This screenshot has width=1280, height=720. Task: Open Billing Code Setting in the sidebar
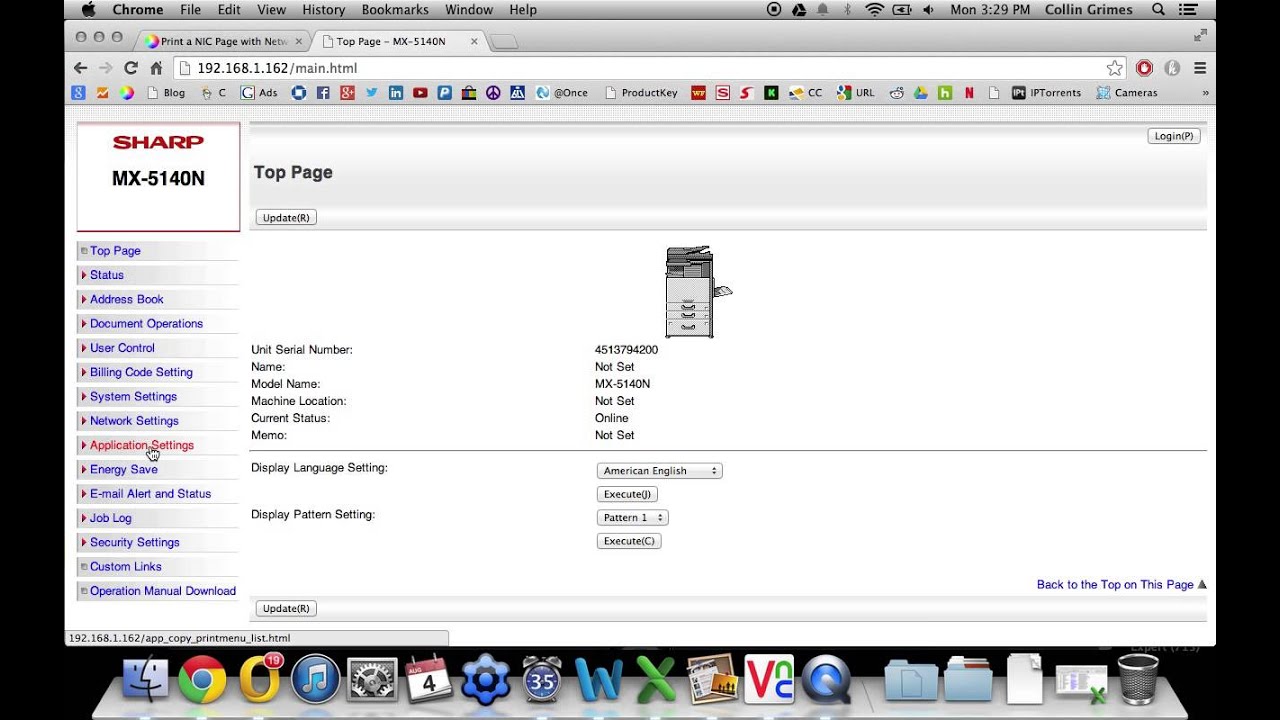(141, 372)
